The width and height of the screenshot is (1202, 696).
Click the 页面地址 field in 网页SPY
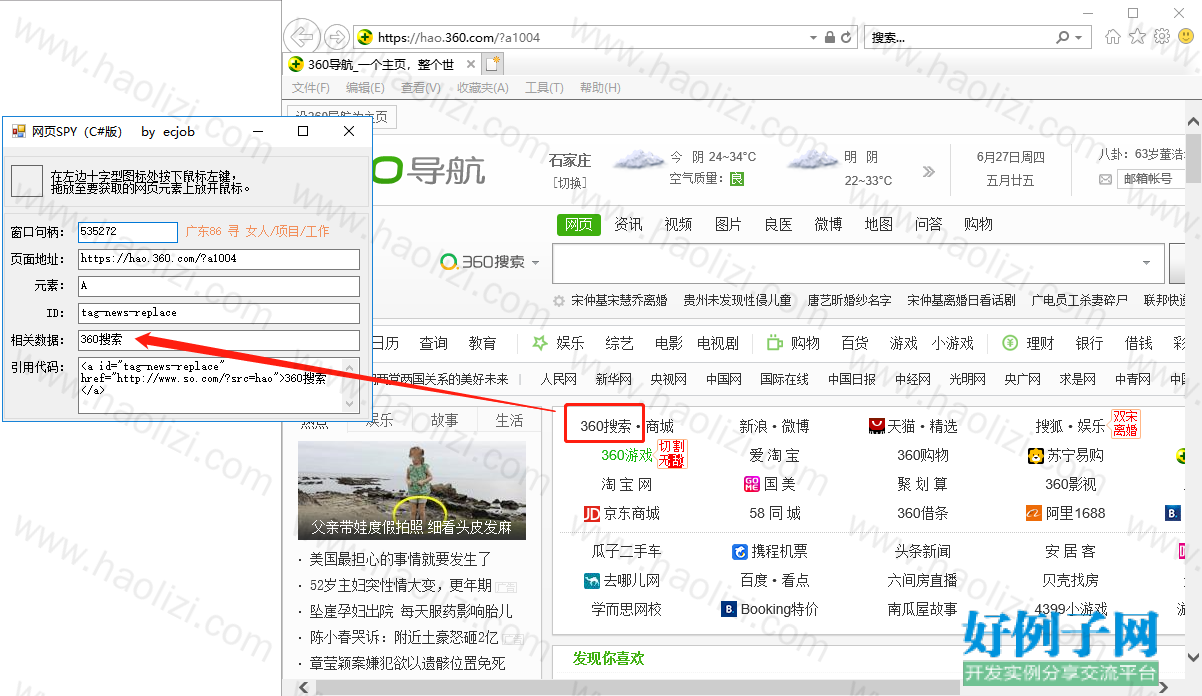pos(218,259)
